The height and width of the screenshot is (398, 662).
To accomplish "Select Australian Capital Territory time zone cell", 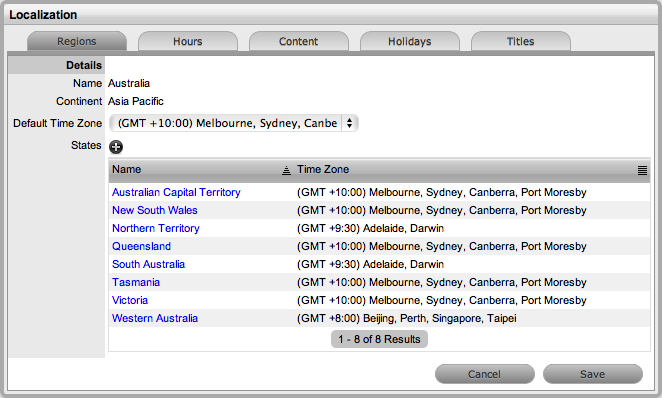I will point(442,192).
